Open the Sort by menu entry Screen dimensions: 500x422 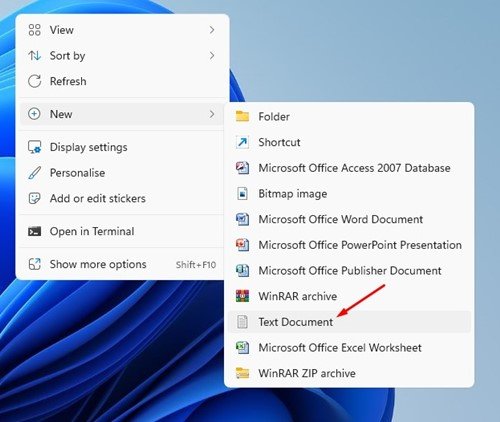coord(122,56)
